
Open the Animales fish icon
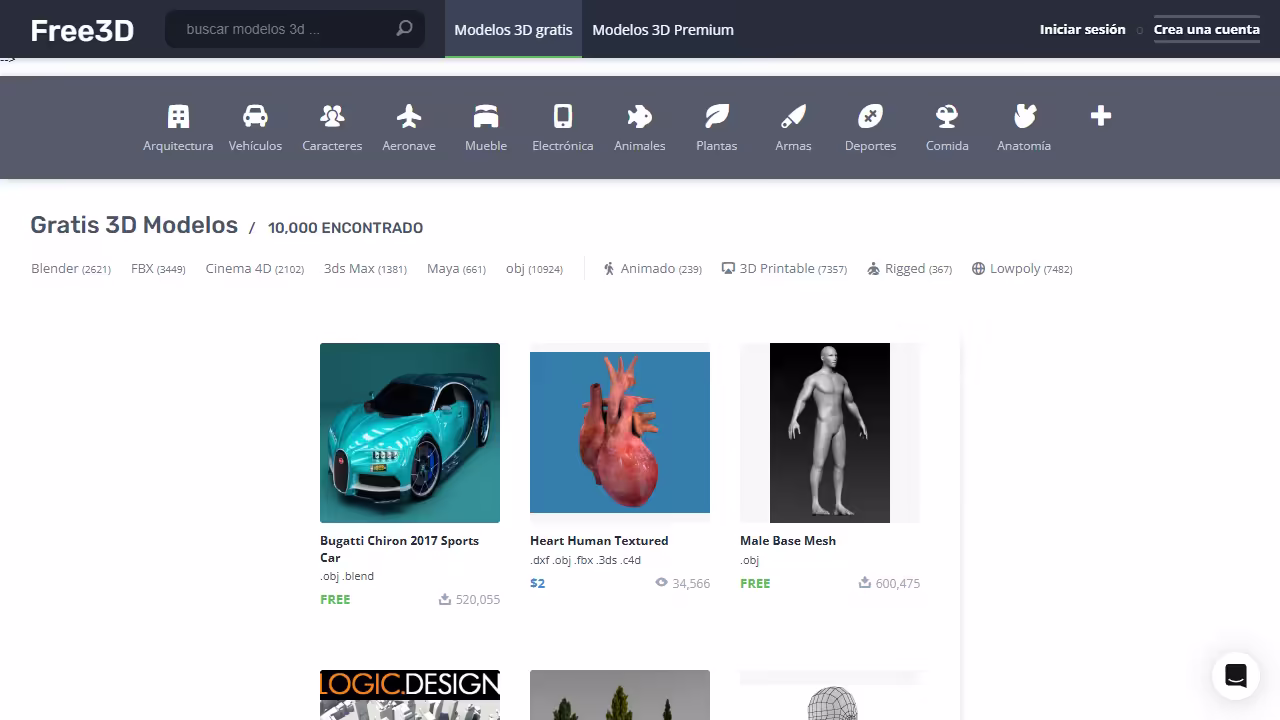pos(640,116)
